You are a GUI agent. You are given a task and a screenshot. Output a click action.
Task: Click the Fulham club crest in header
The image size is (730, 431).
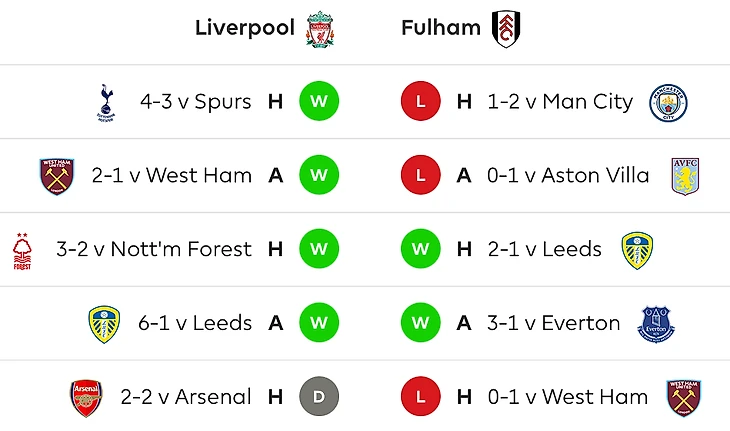[507, 29]
